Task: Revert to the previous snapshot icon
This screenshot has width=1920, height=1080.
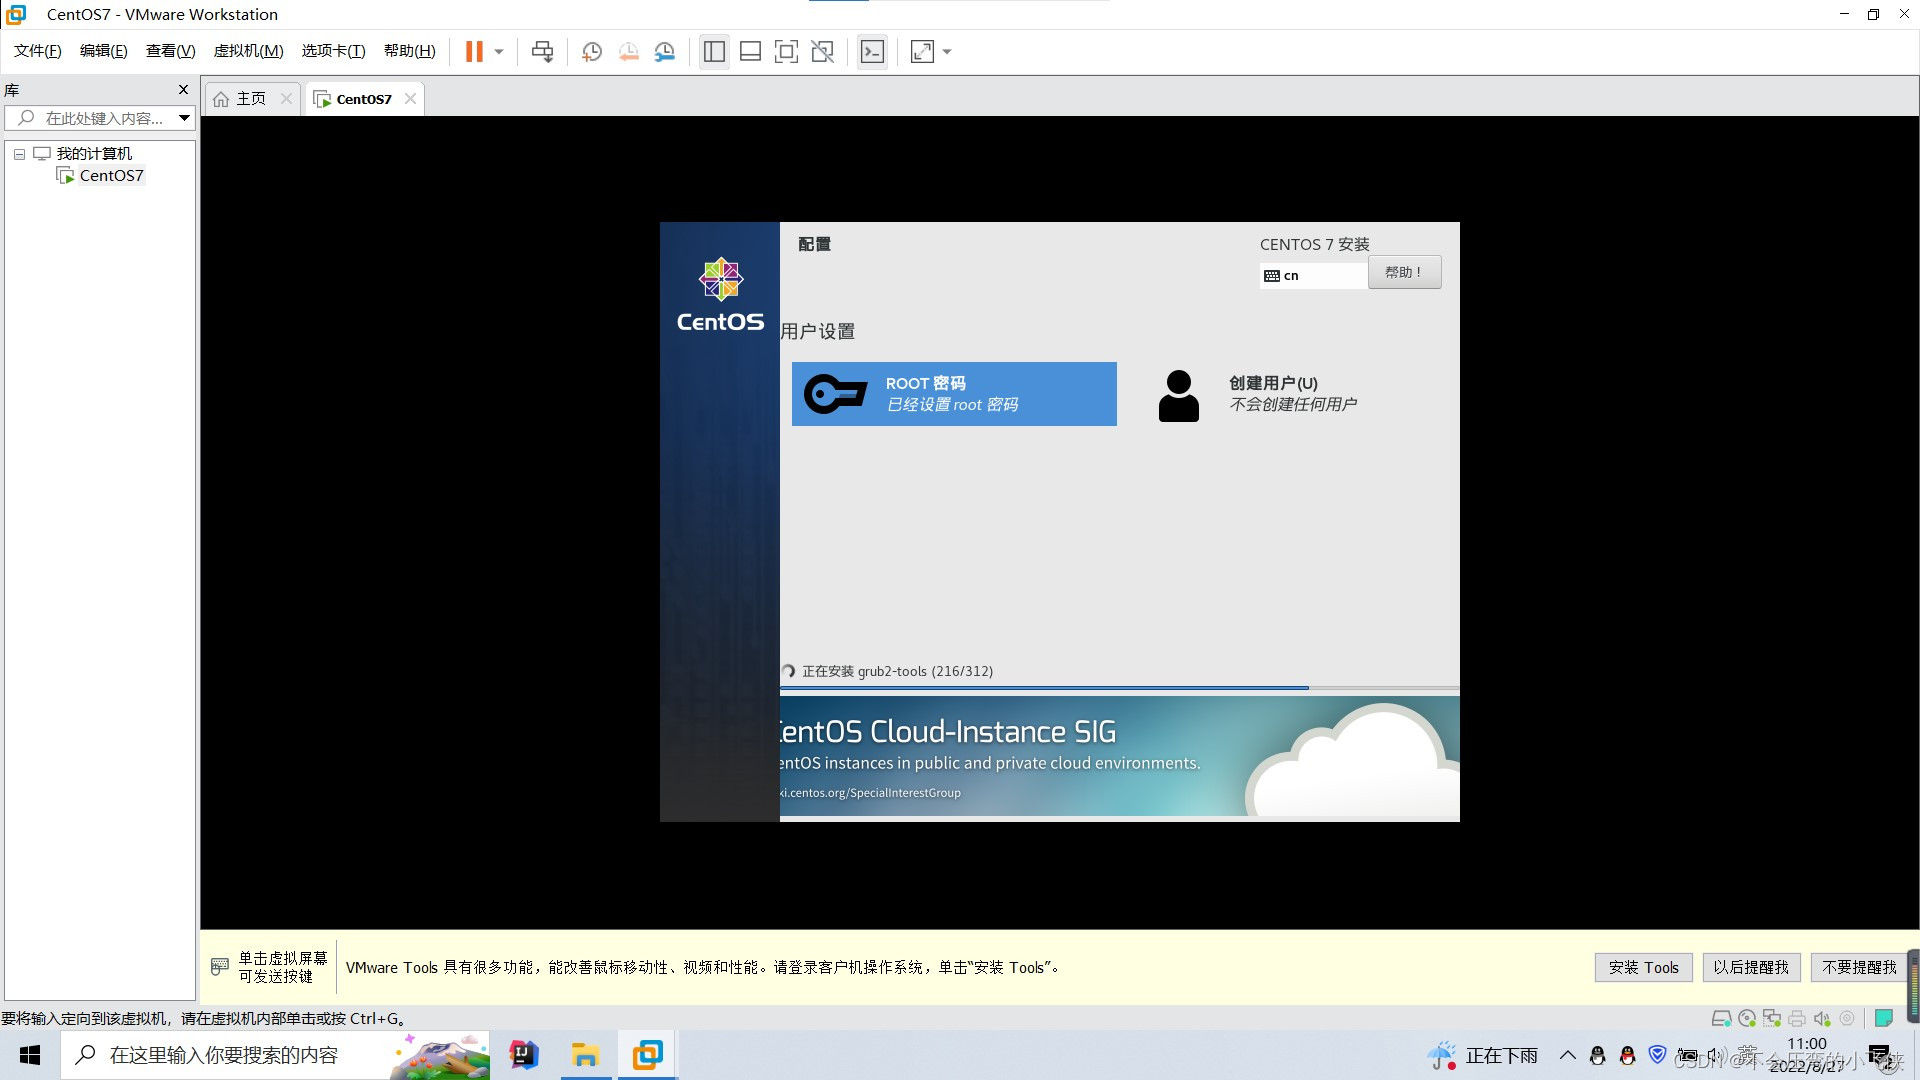Action: click(x=628, y=51)
